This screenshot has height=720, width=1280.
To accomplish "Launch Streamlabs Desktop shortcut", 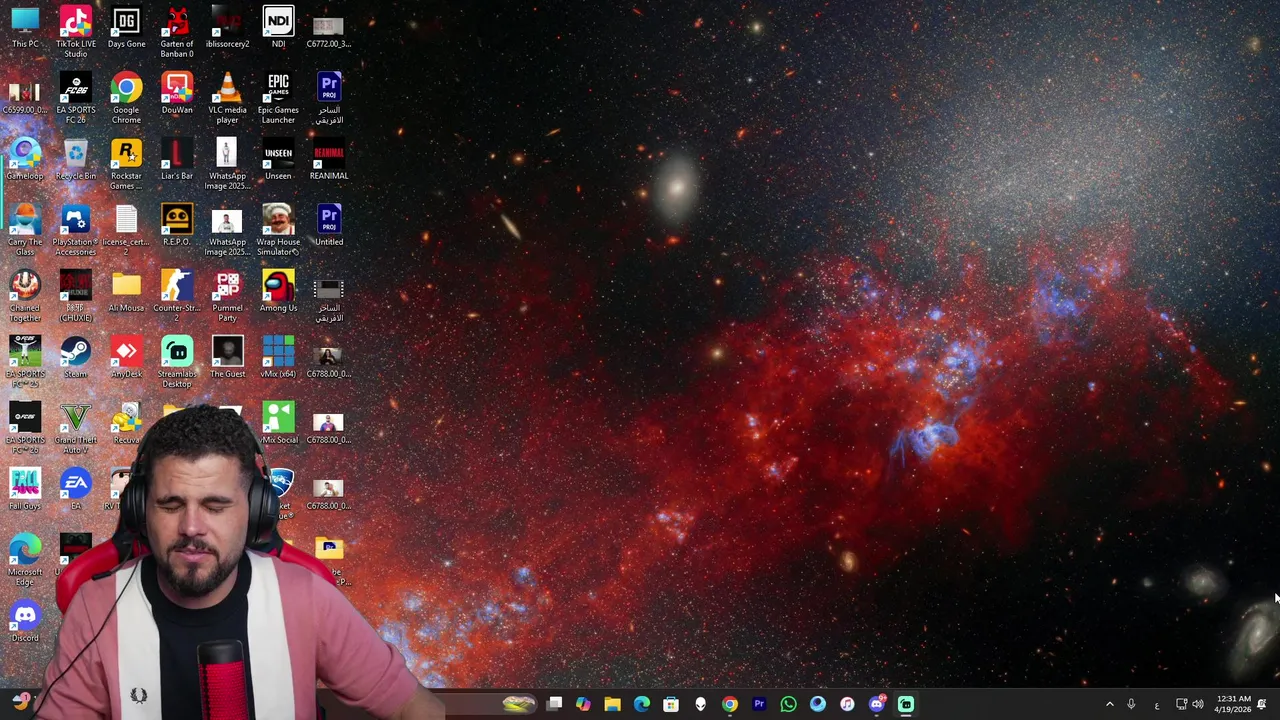I will pyautogui.click(x=177, y=362).
